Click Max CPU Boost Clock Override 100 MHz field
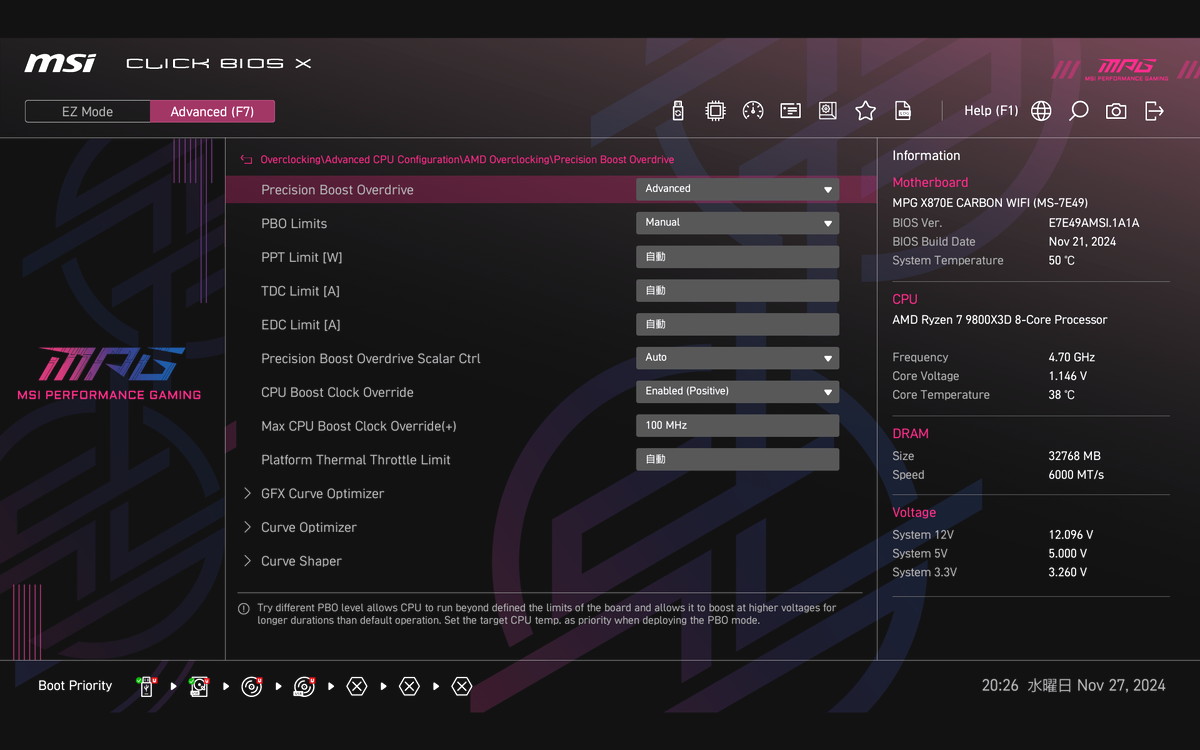 [737, 426]
